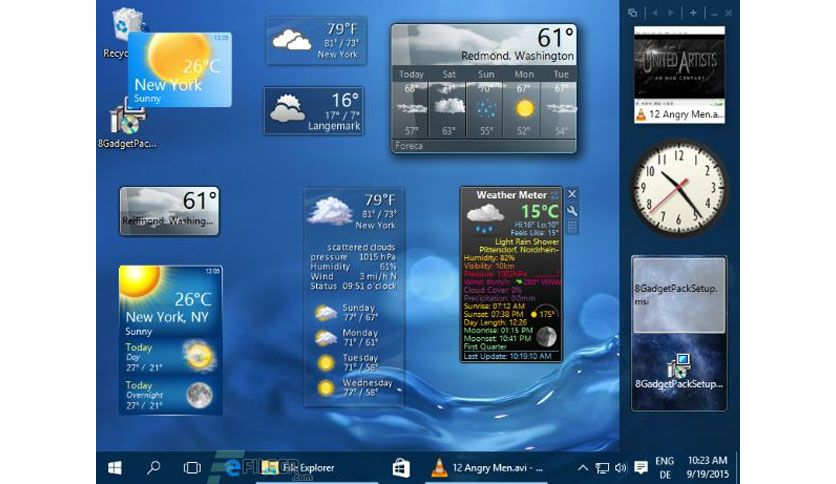
Task: Click the Sunday 77°/67° forecast row
Action: coord(354,313)
